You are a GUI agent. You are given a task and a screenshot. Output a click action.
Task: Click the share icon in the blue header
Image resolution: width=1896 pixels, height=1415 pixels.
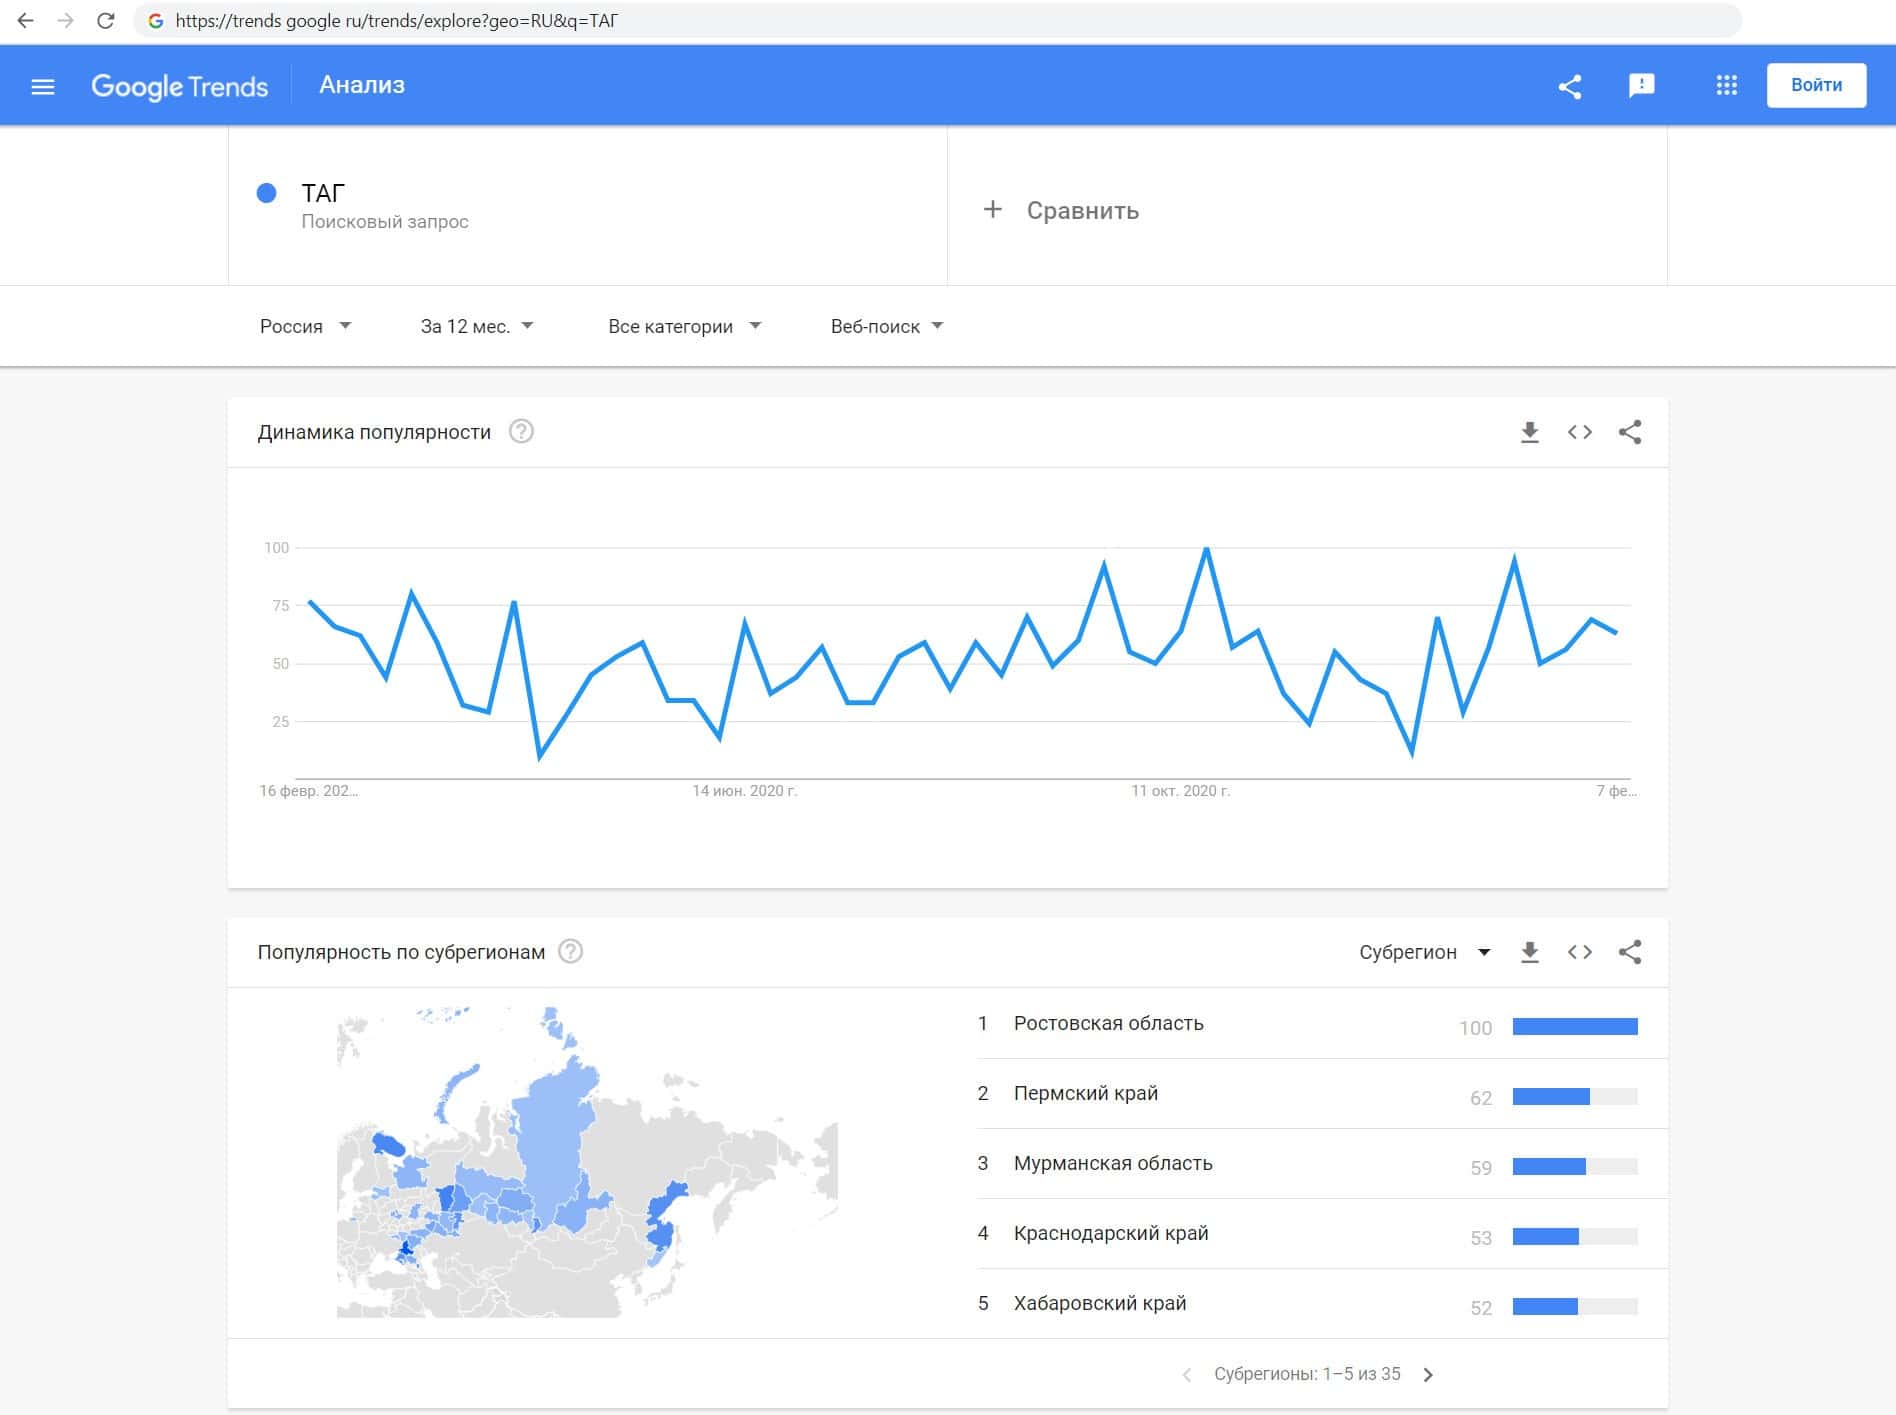coord(1570,87)
